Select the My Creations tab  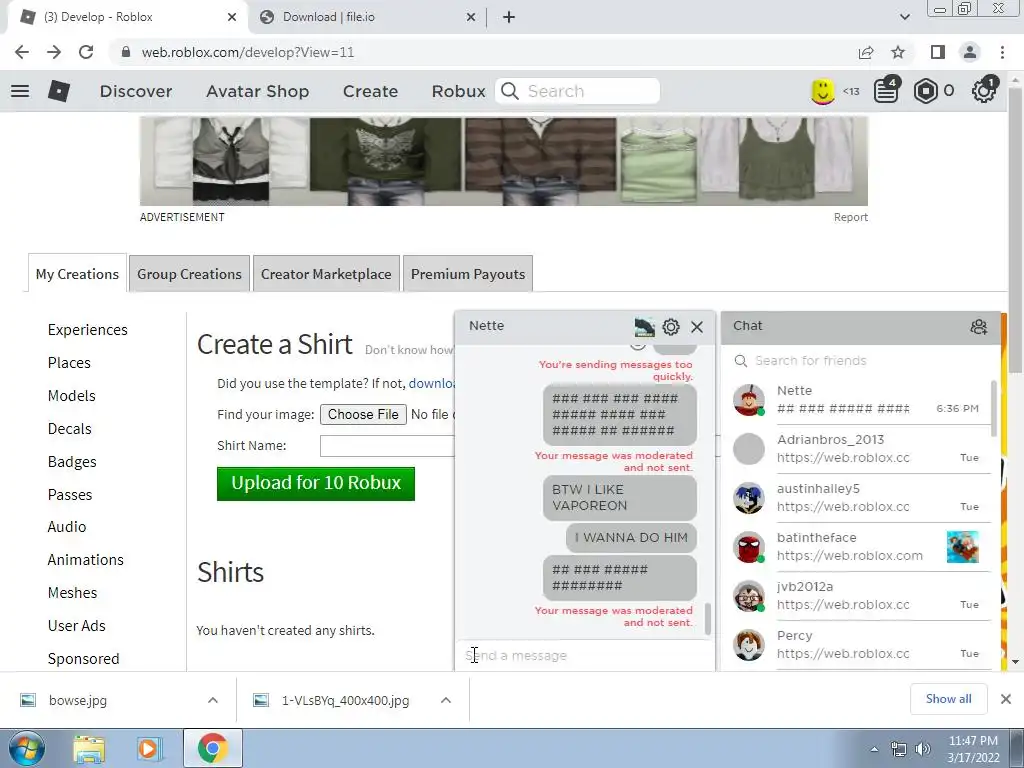pos(77,274)
